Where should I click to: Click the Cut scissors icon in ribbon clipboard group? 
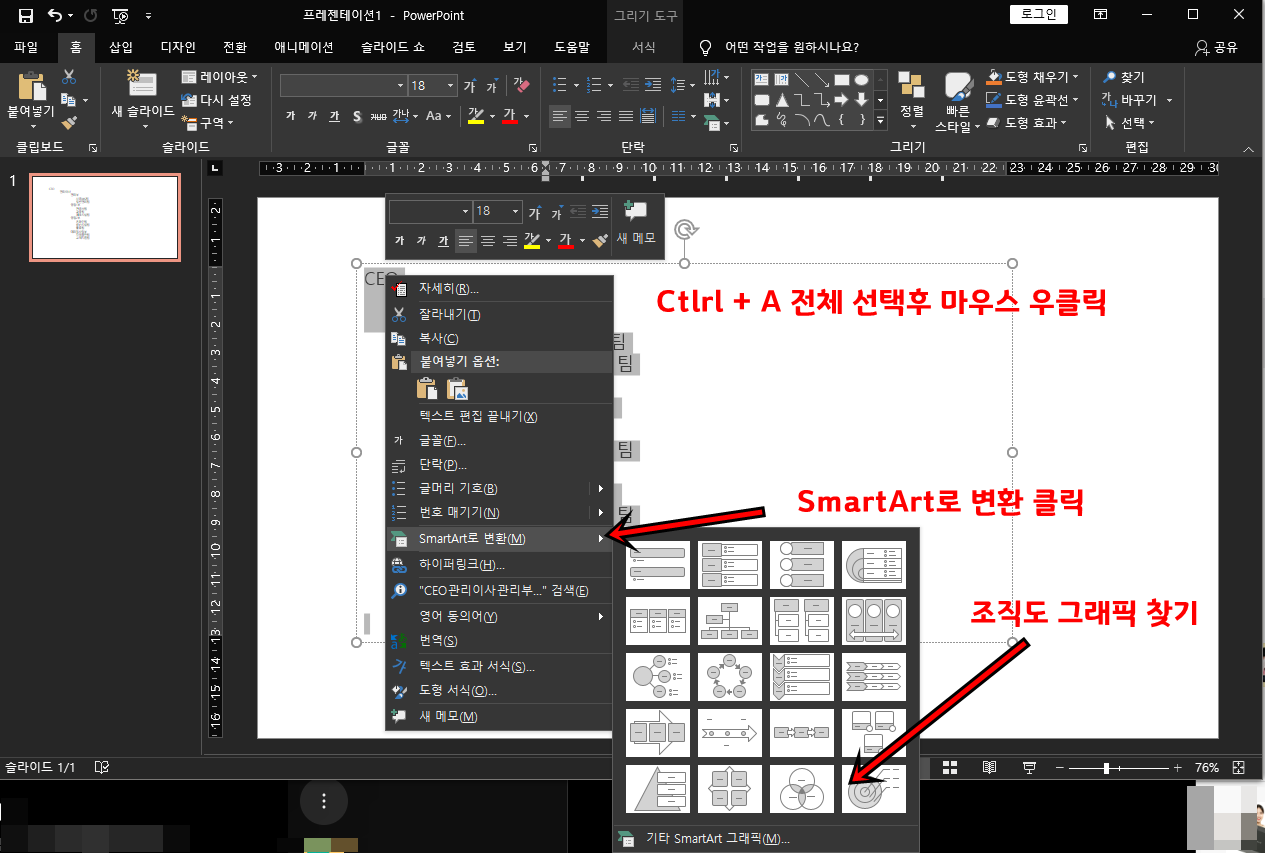pyautogui.click(x=69, y=77)
